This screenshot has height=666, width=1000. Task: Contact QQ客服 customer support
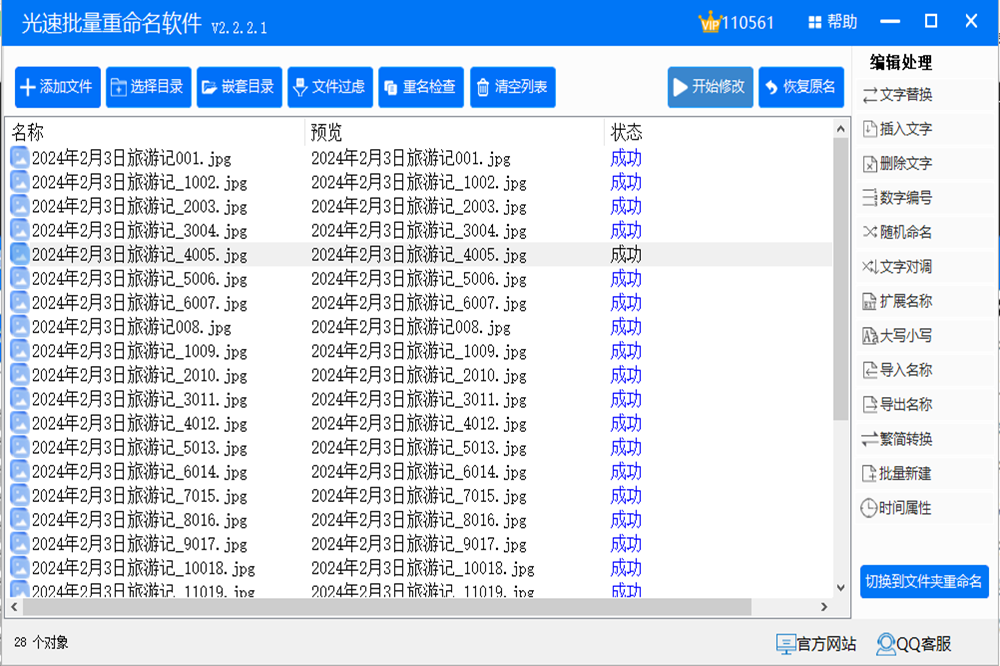(x=914, y=643)
